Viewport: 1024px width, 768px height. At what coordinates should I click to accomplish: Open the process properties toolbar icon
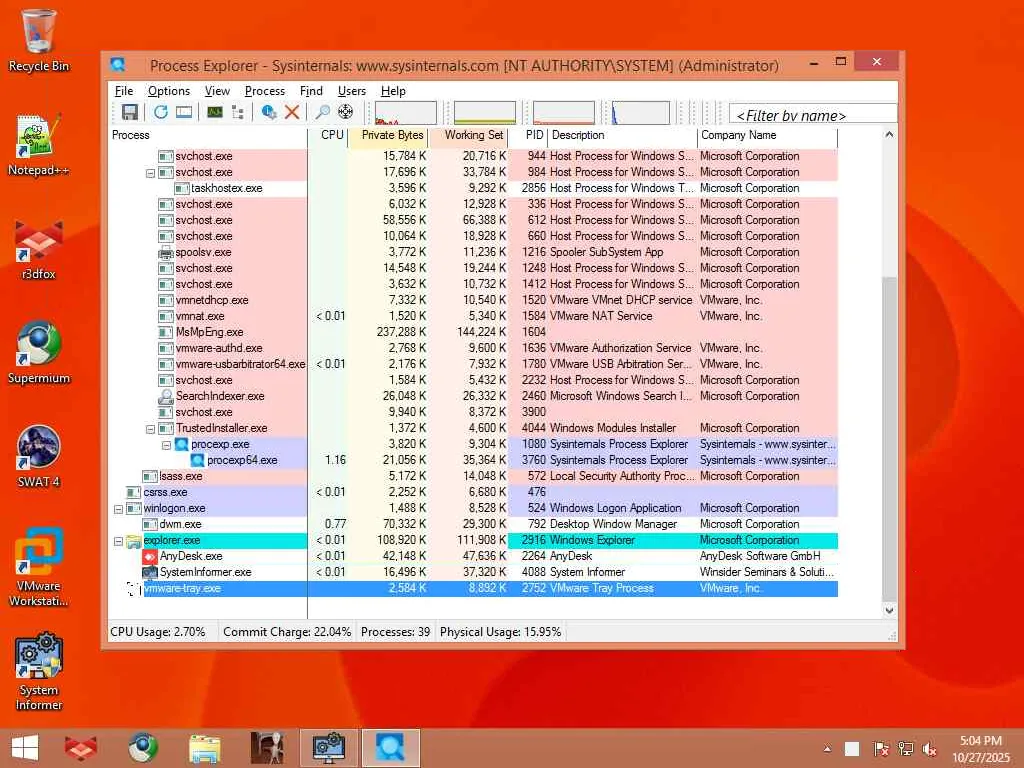point(268,112)
